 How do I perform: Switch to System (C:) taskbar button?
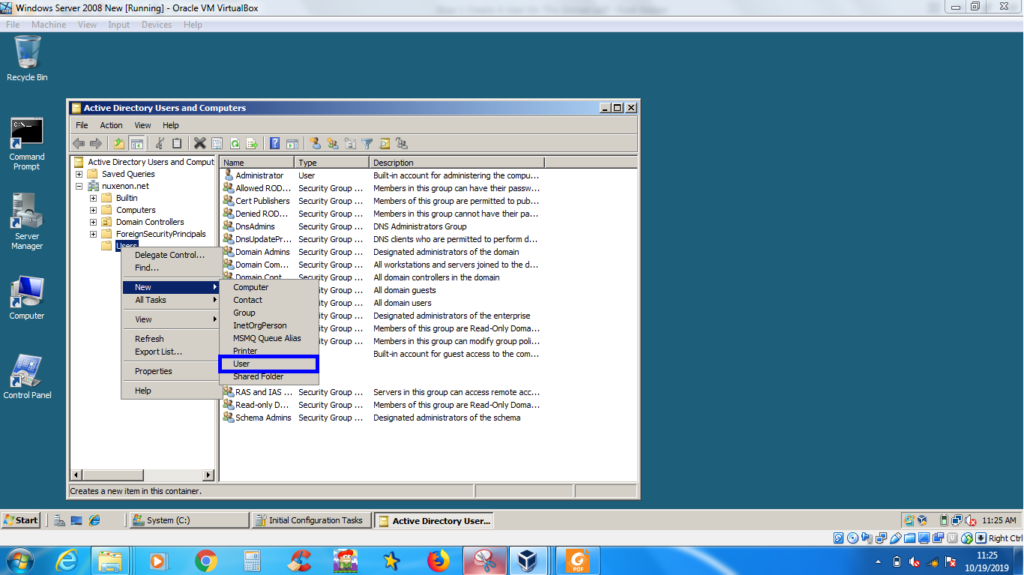click(189, 520)
